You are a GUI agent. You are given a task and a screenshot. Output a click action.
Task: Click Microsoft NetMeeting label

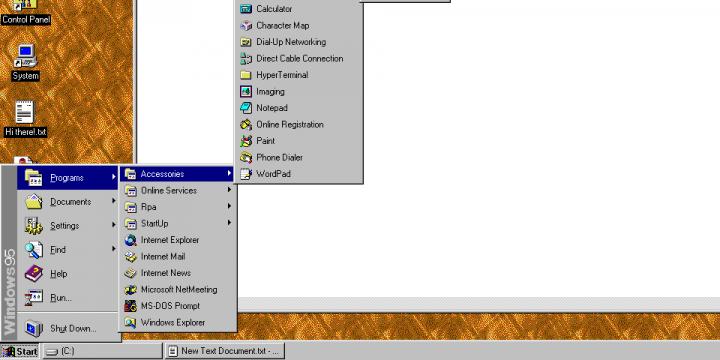click(179, 290)
